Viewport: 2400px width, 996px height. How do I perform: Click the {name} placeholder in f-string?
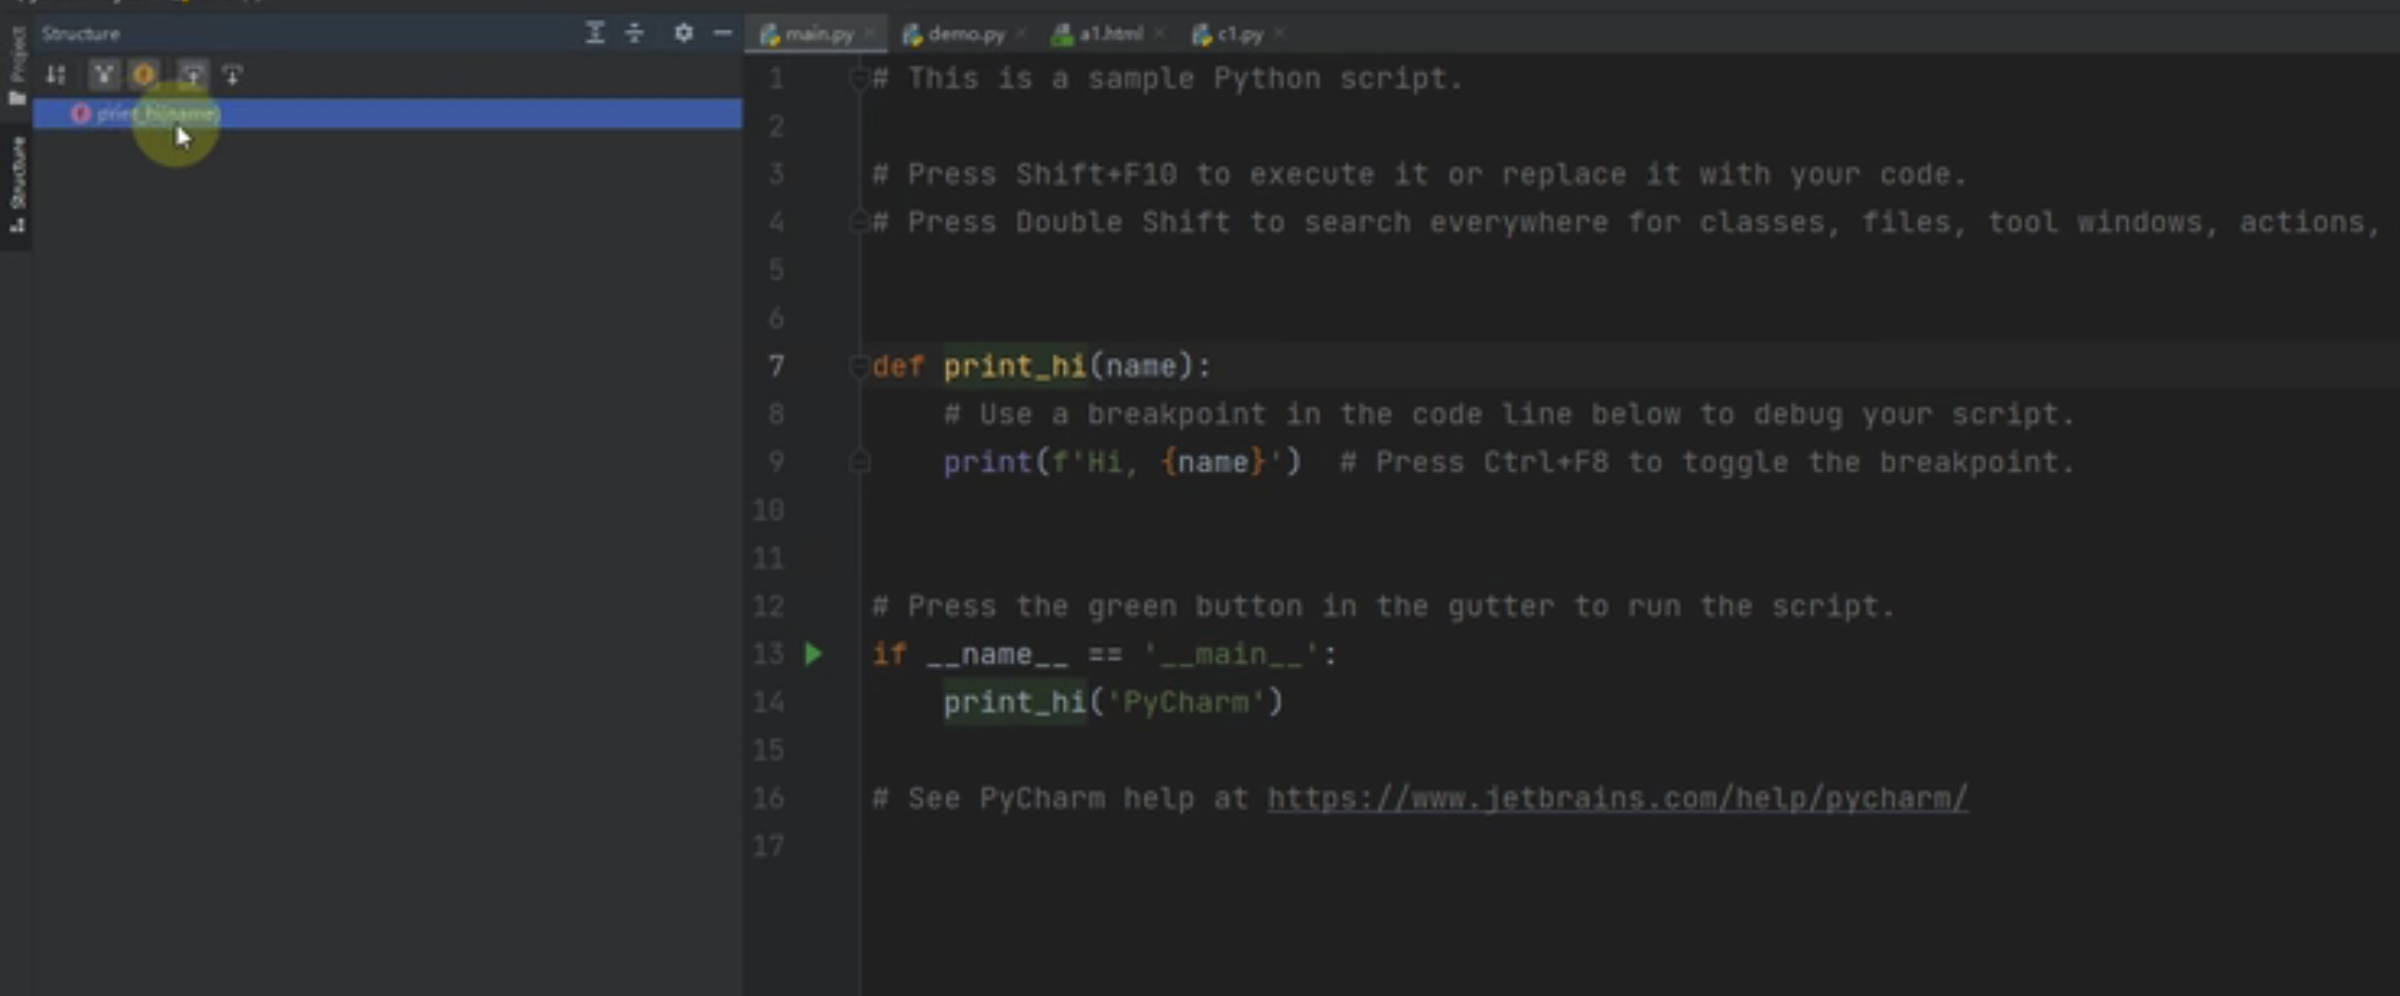(x=1213, y=462)
